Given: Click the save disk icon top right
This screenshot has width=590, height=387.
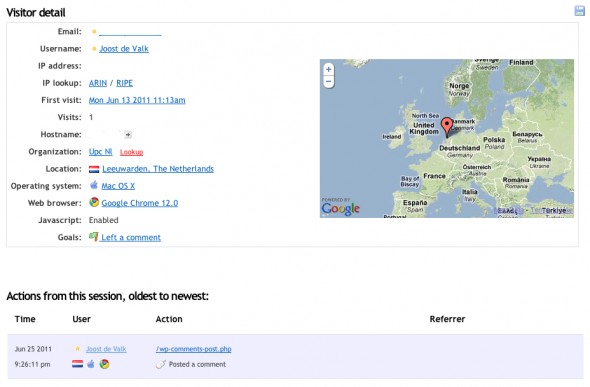Looking at the screenshot, I should 579,11.
